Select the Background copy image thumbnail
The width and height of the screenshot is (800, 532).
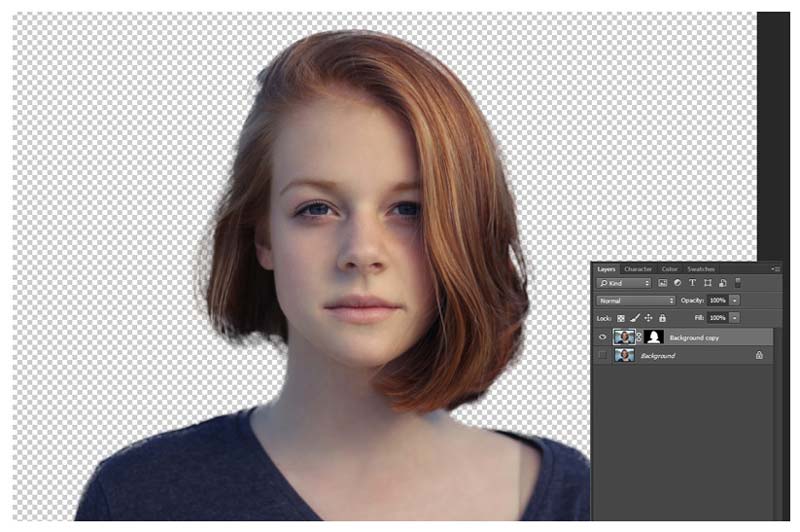[x=624, y=337]
